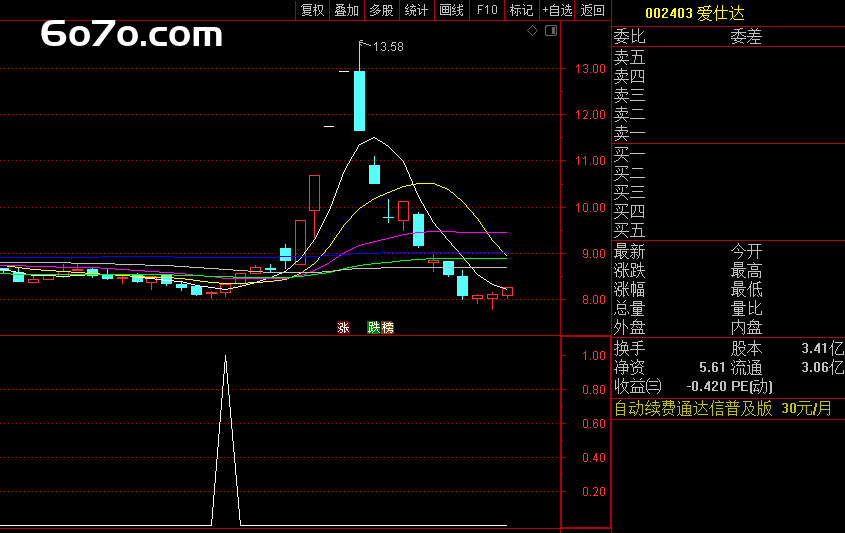
Task: Click the 收益 value -0.420
Action: [x=706, y=386]
